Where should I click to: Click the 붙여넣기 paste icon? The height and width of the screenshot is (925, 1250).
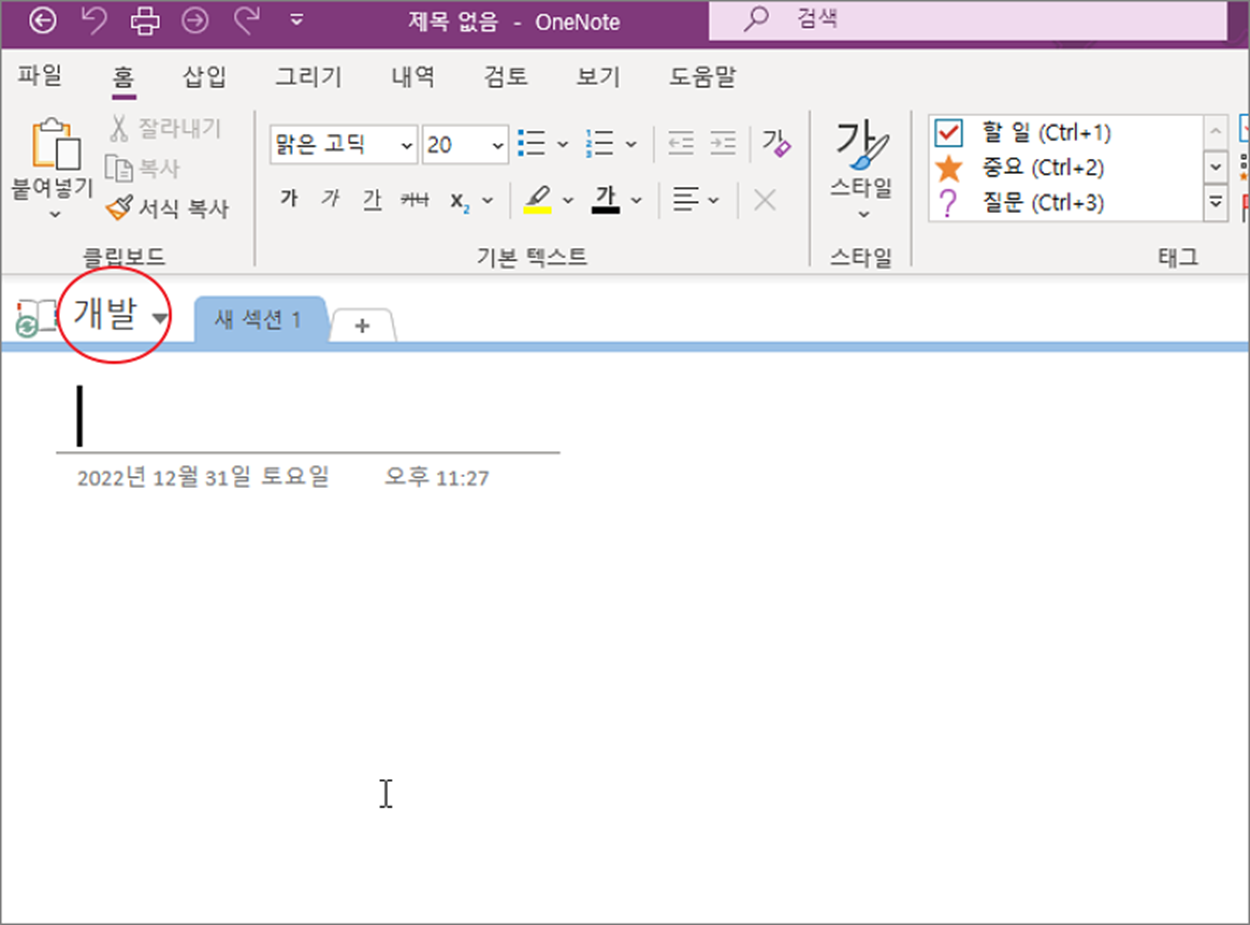55,145
